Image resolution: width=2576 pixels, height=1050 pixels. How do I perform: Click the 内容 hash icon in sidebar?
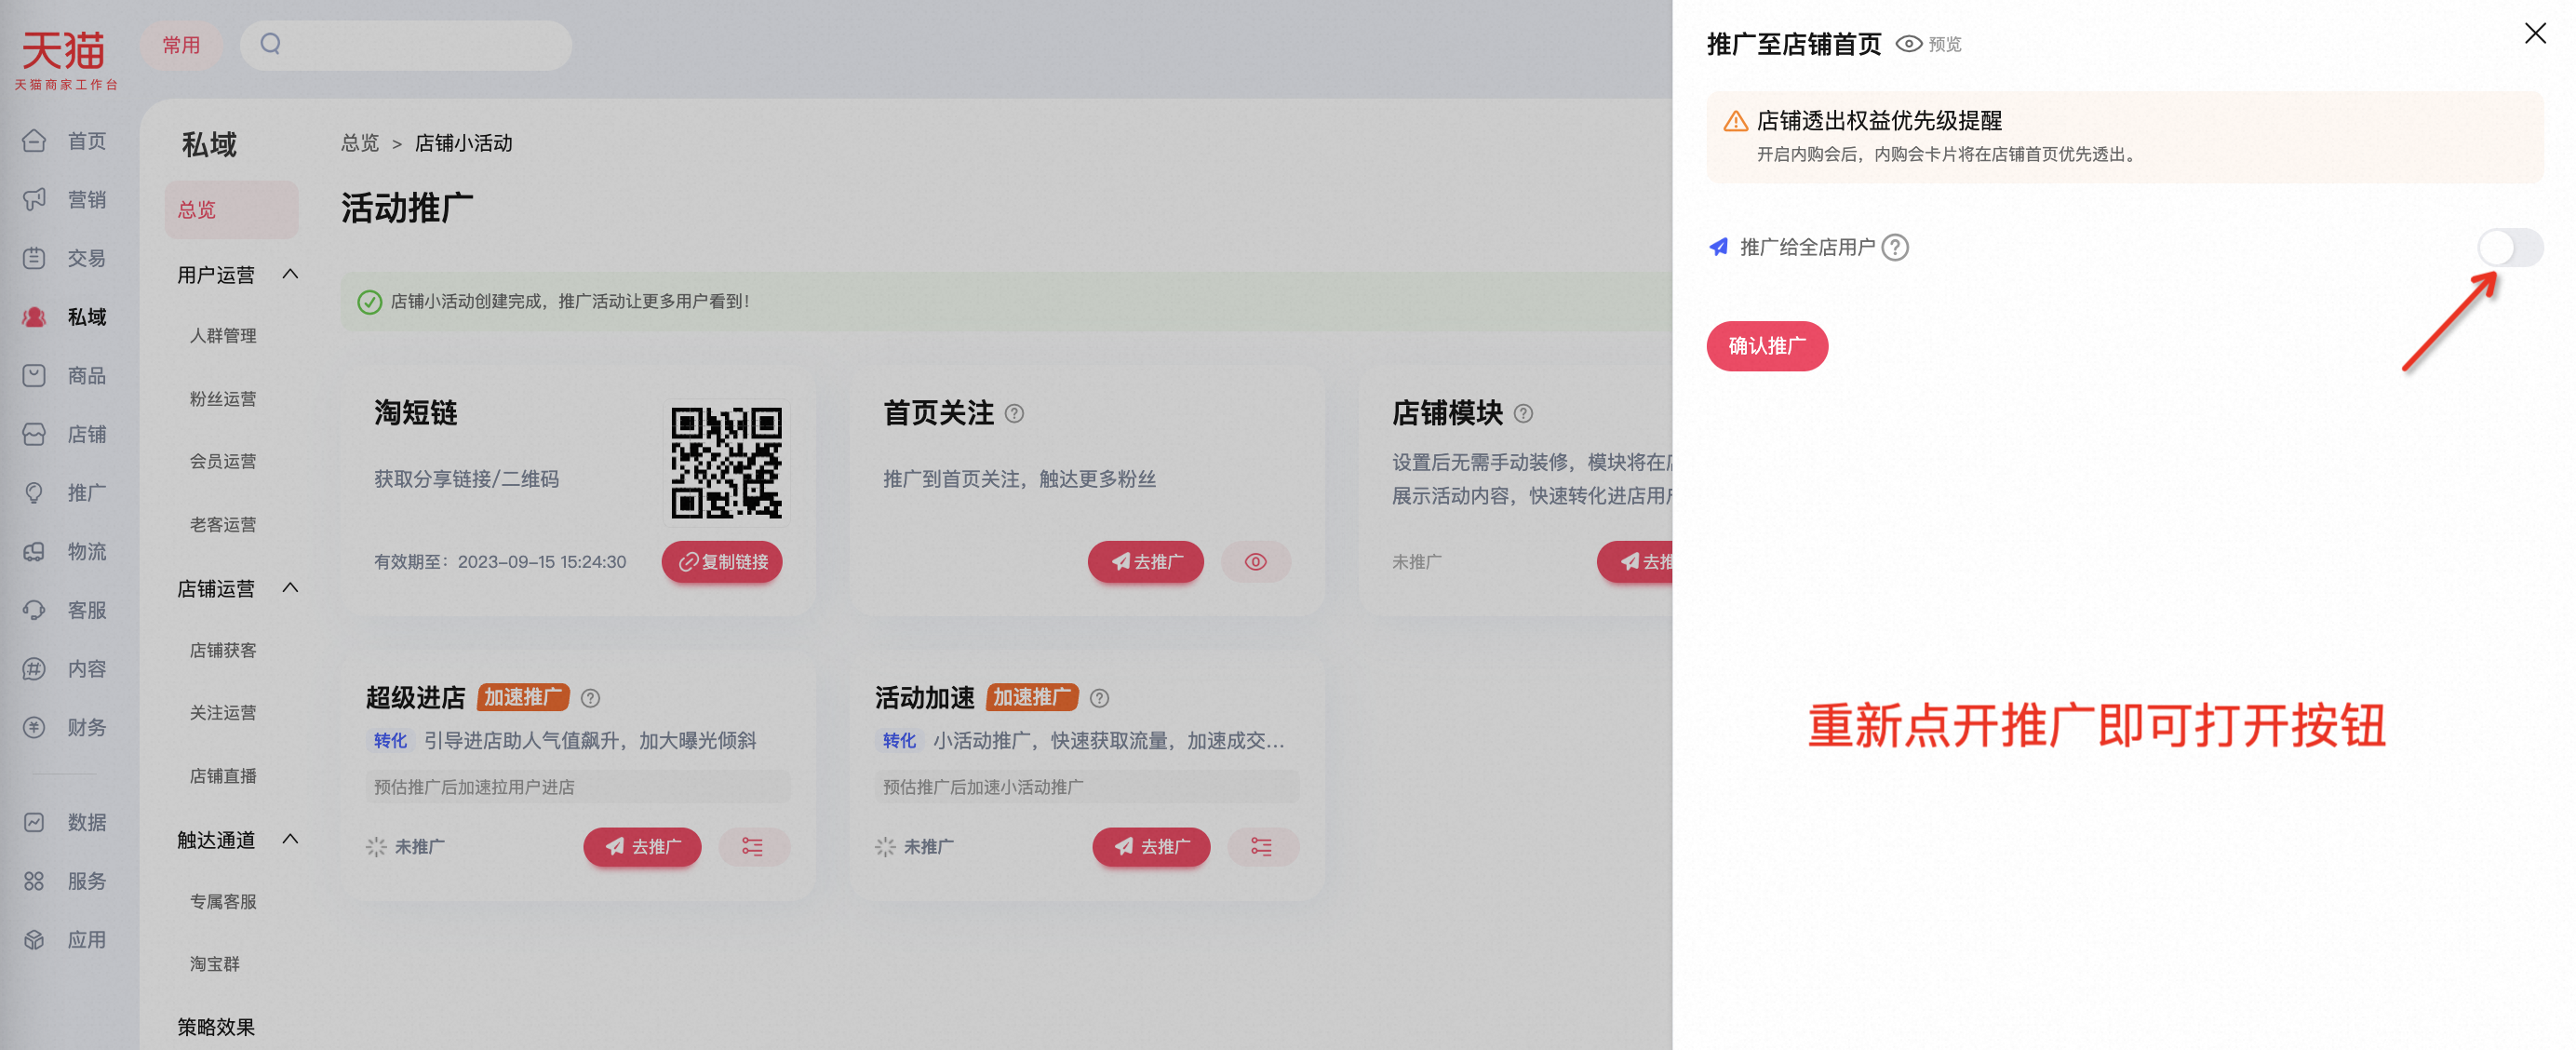34,669
